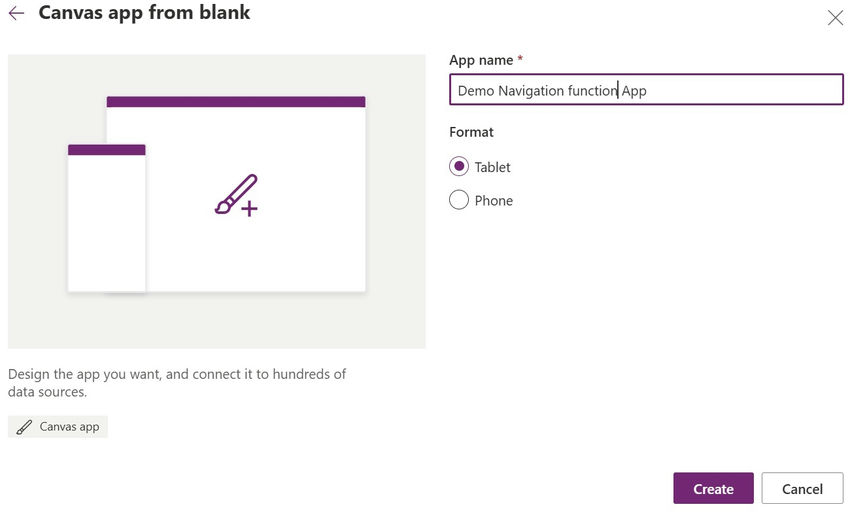The image size is (850, 513).
Task: Click the pencil icon on the Canvas app tag
Action: click(24, 427)
